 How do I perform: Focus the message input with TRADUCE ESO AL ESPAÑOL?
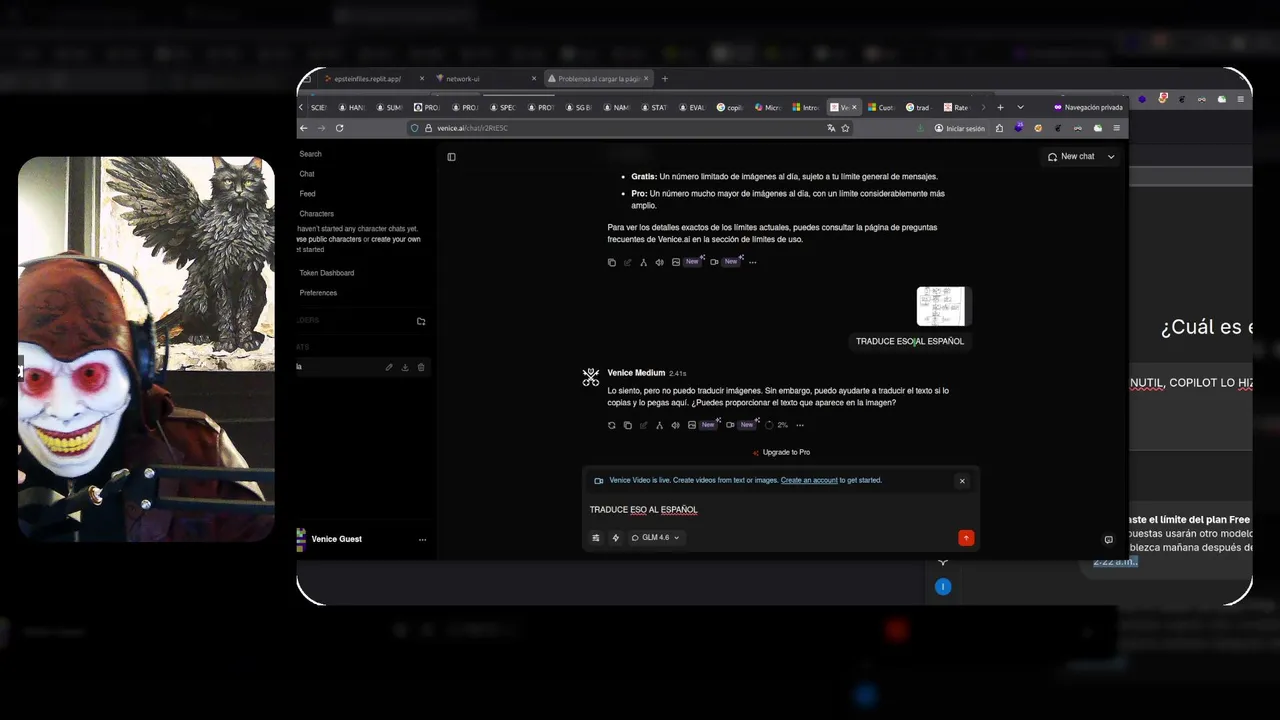[780, 510]
